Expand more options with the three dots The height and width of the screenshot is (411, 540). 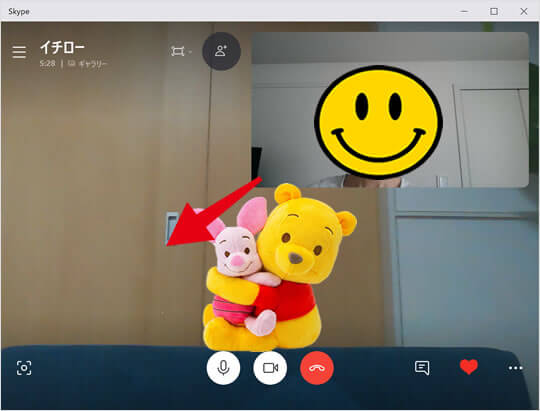[x=516, y=368]
